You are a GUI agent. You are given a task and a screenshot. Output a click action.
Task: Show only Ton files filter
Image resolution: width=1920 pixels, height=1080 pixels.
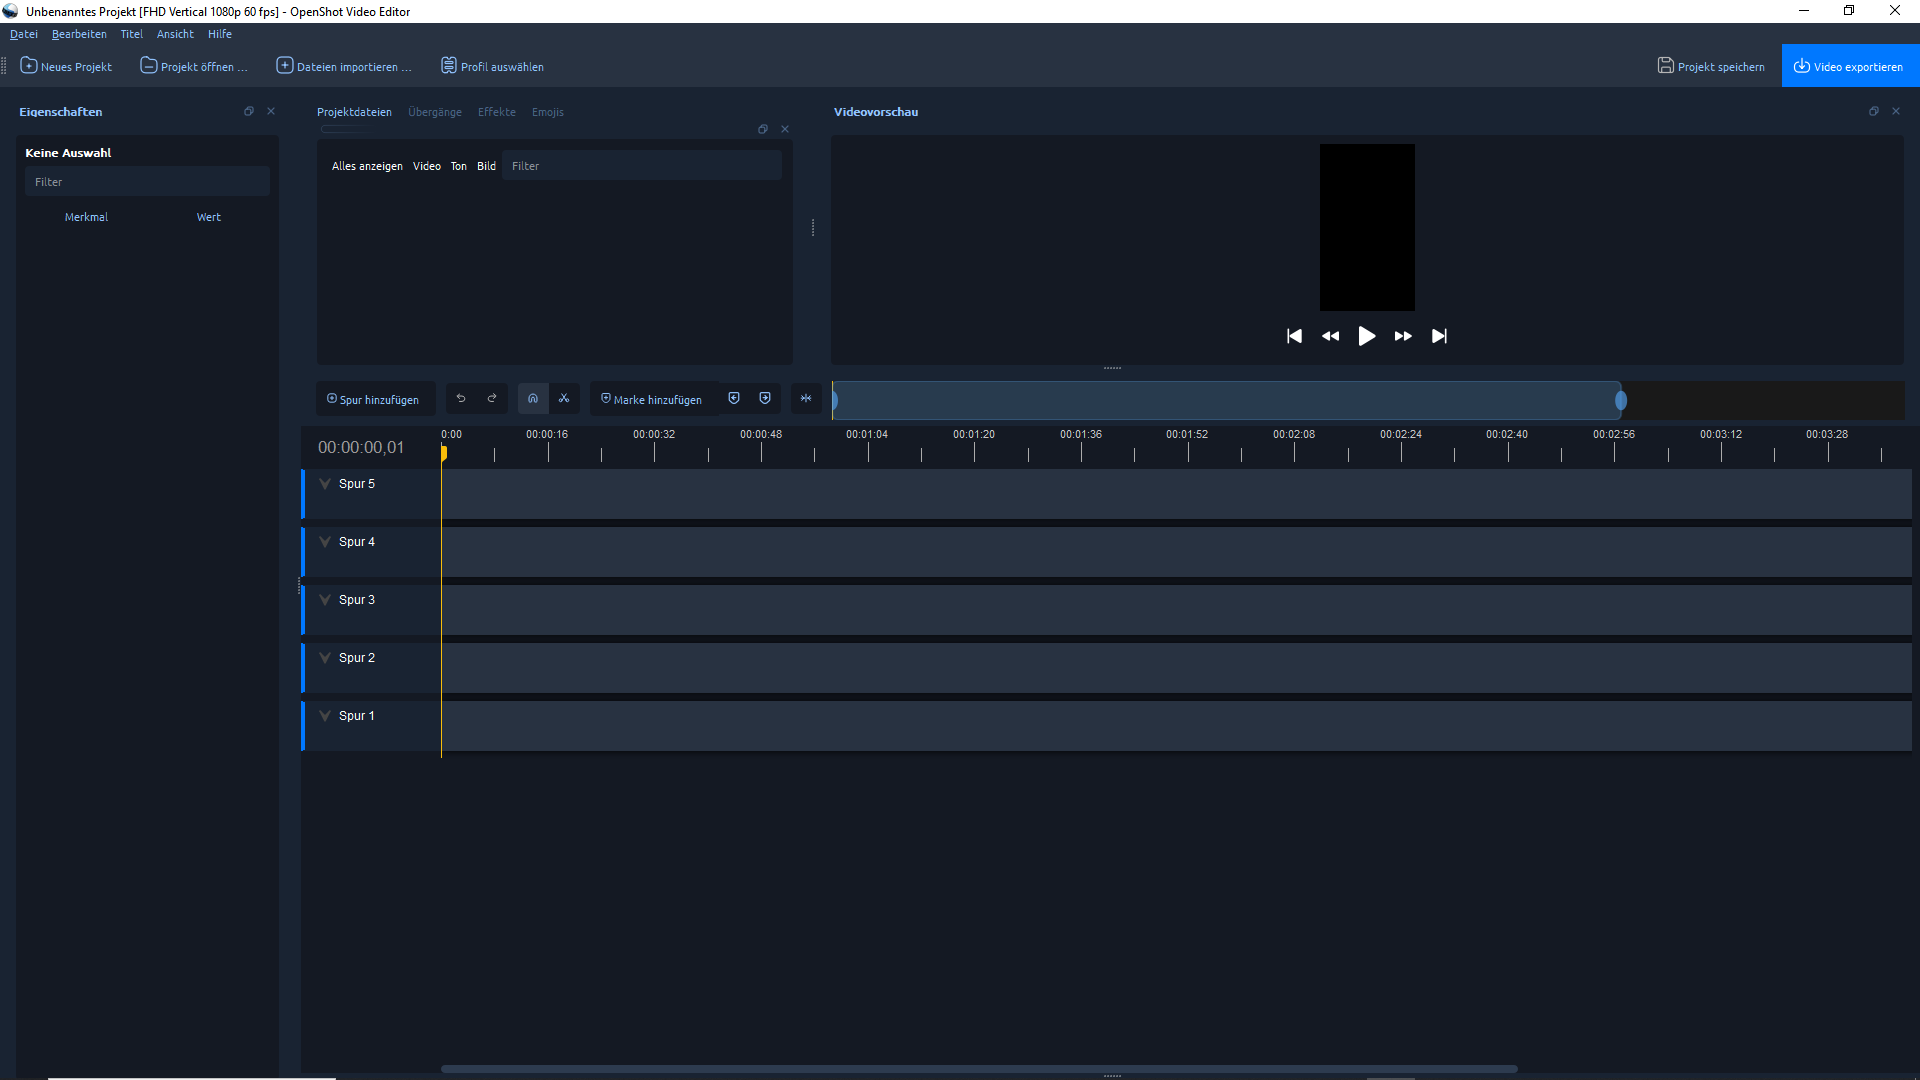click(x=458, y=166)
